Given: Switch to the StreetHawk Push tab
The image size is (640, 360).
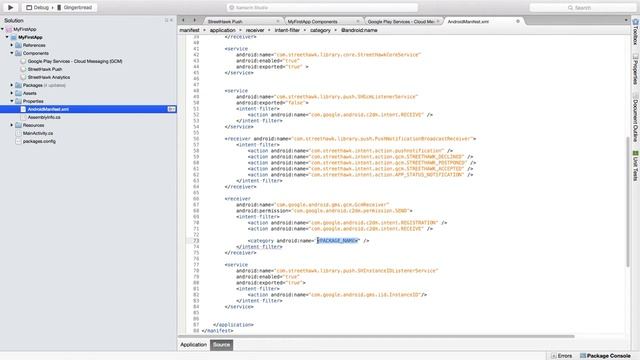Looking at the screenshot, I should pyautogui.click(x=225, y=21).
